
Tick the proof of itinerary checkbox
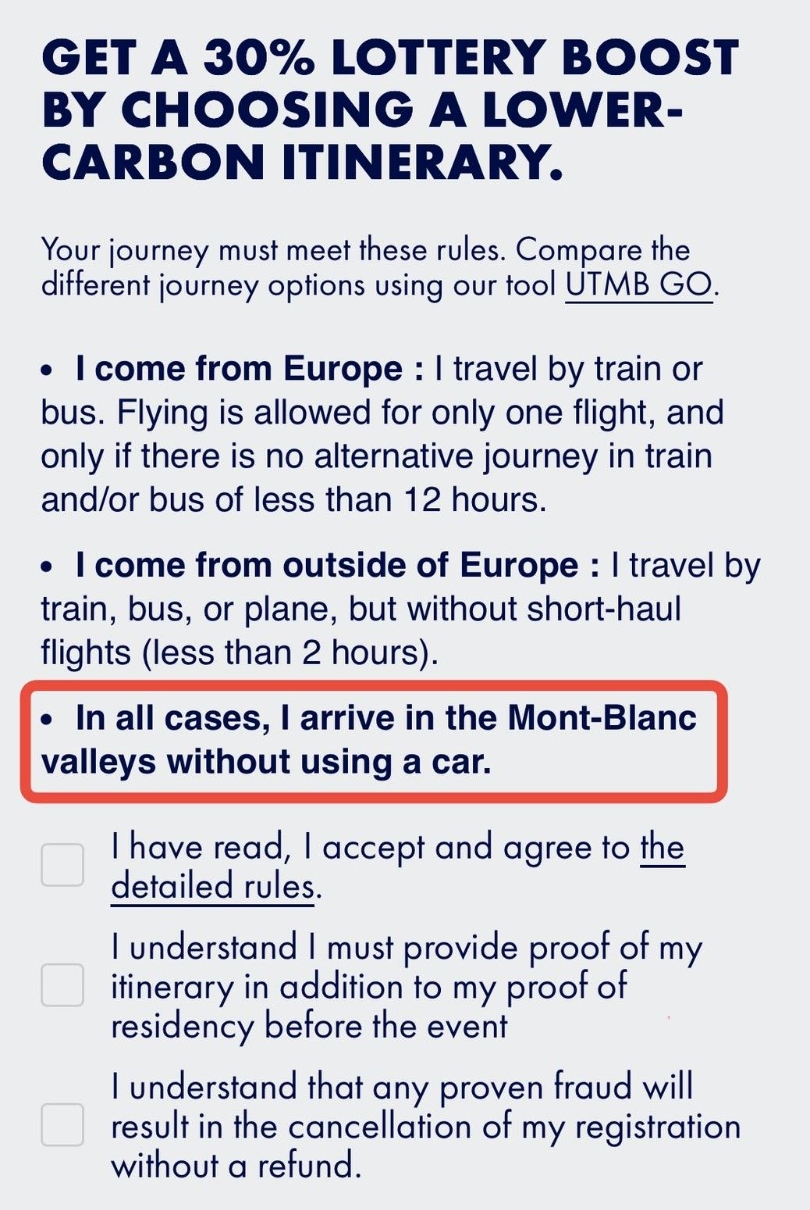[x=62, y=986]
